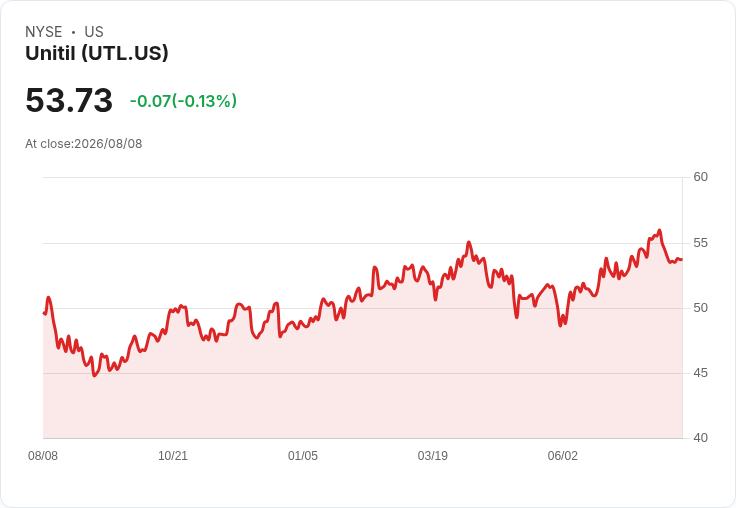Click the 10/21 date on the time axis
The image size is (736, 508).
(173, 456)
